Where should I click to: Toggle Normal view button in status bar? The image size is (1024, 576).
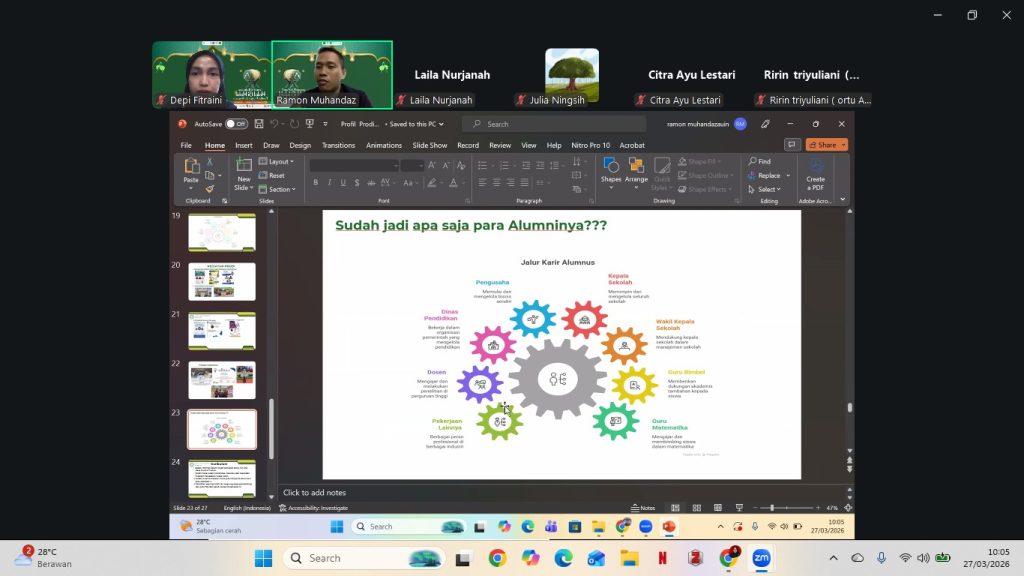click(x=675, y=507)
